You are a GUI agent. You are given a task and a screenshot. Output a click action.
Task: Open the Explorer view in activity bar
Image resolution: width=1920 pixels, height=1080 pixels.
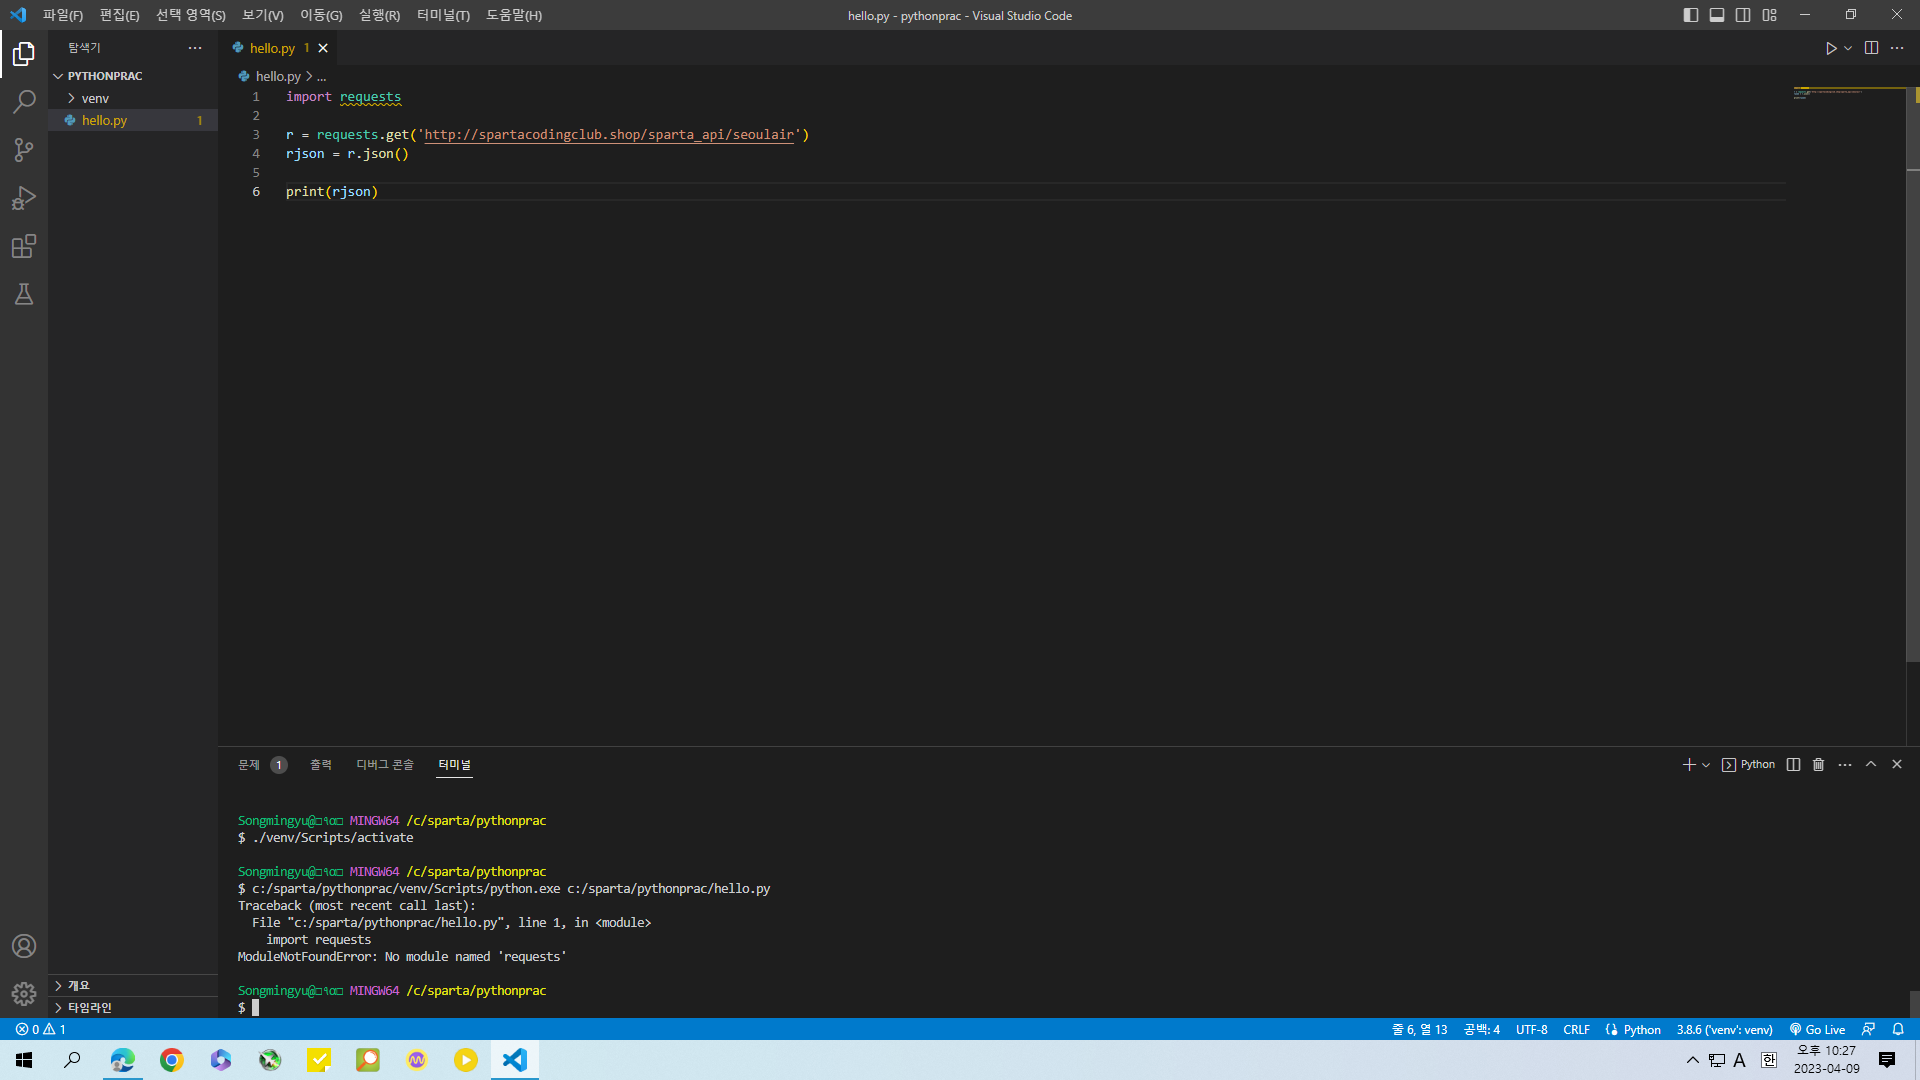(x=24, y=54)
